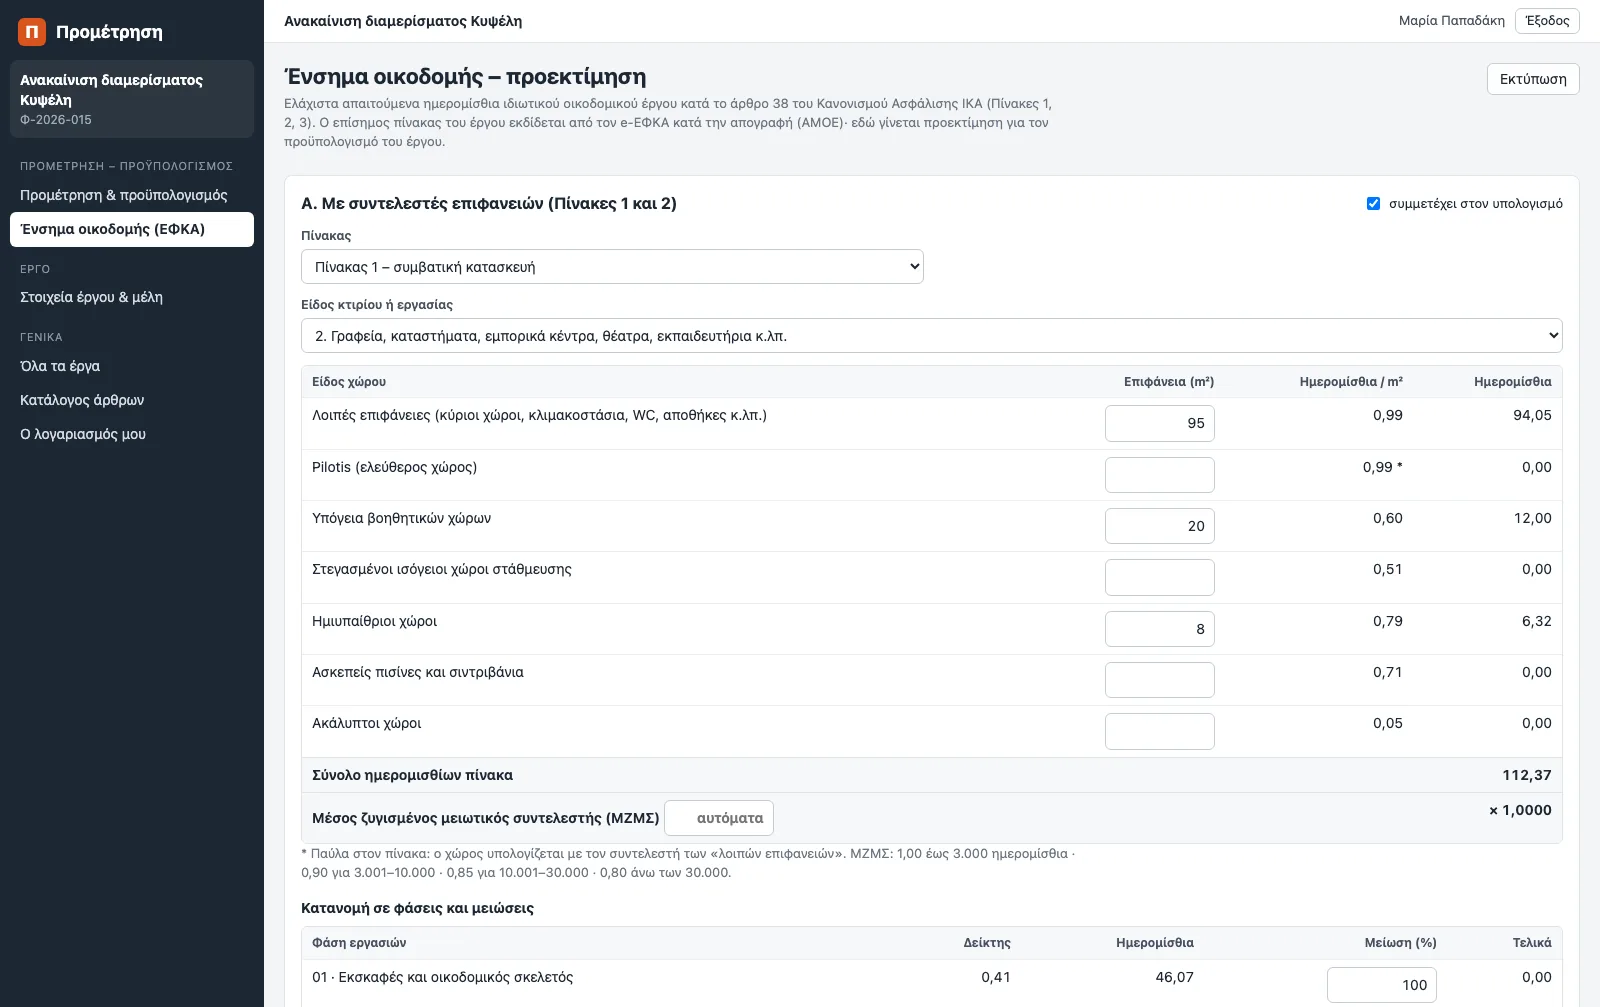This screenshot has height=1007, width=1600.
Task: Click the Pilotis area input field
Action: point(1159,475)
